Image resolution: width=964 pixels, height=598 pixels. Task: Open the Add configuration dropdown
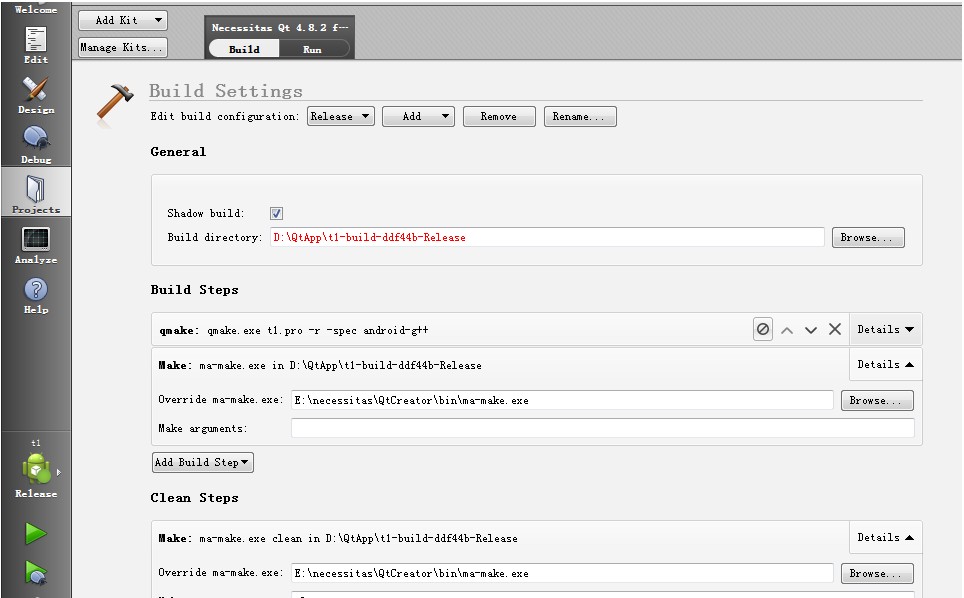pyautogui.click(x=418, y=116)
